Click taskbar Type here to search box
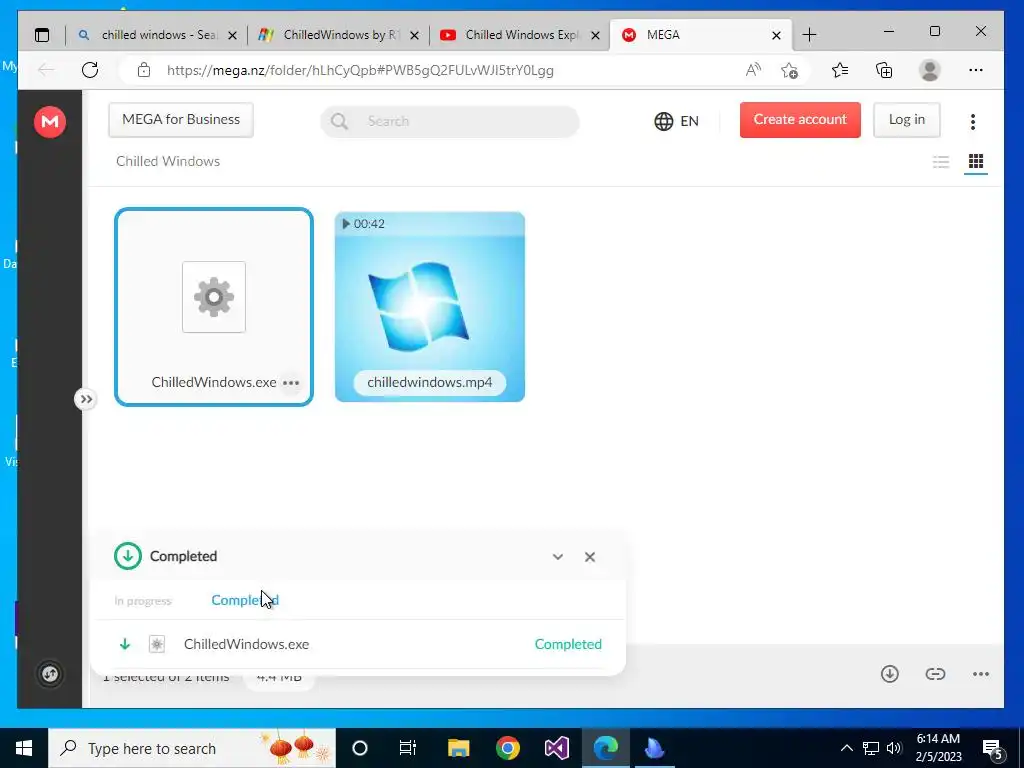This screenshot has height=768, width=1024. 192,748
